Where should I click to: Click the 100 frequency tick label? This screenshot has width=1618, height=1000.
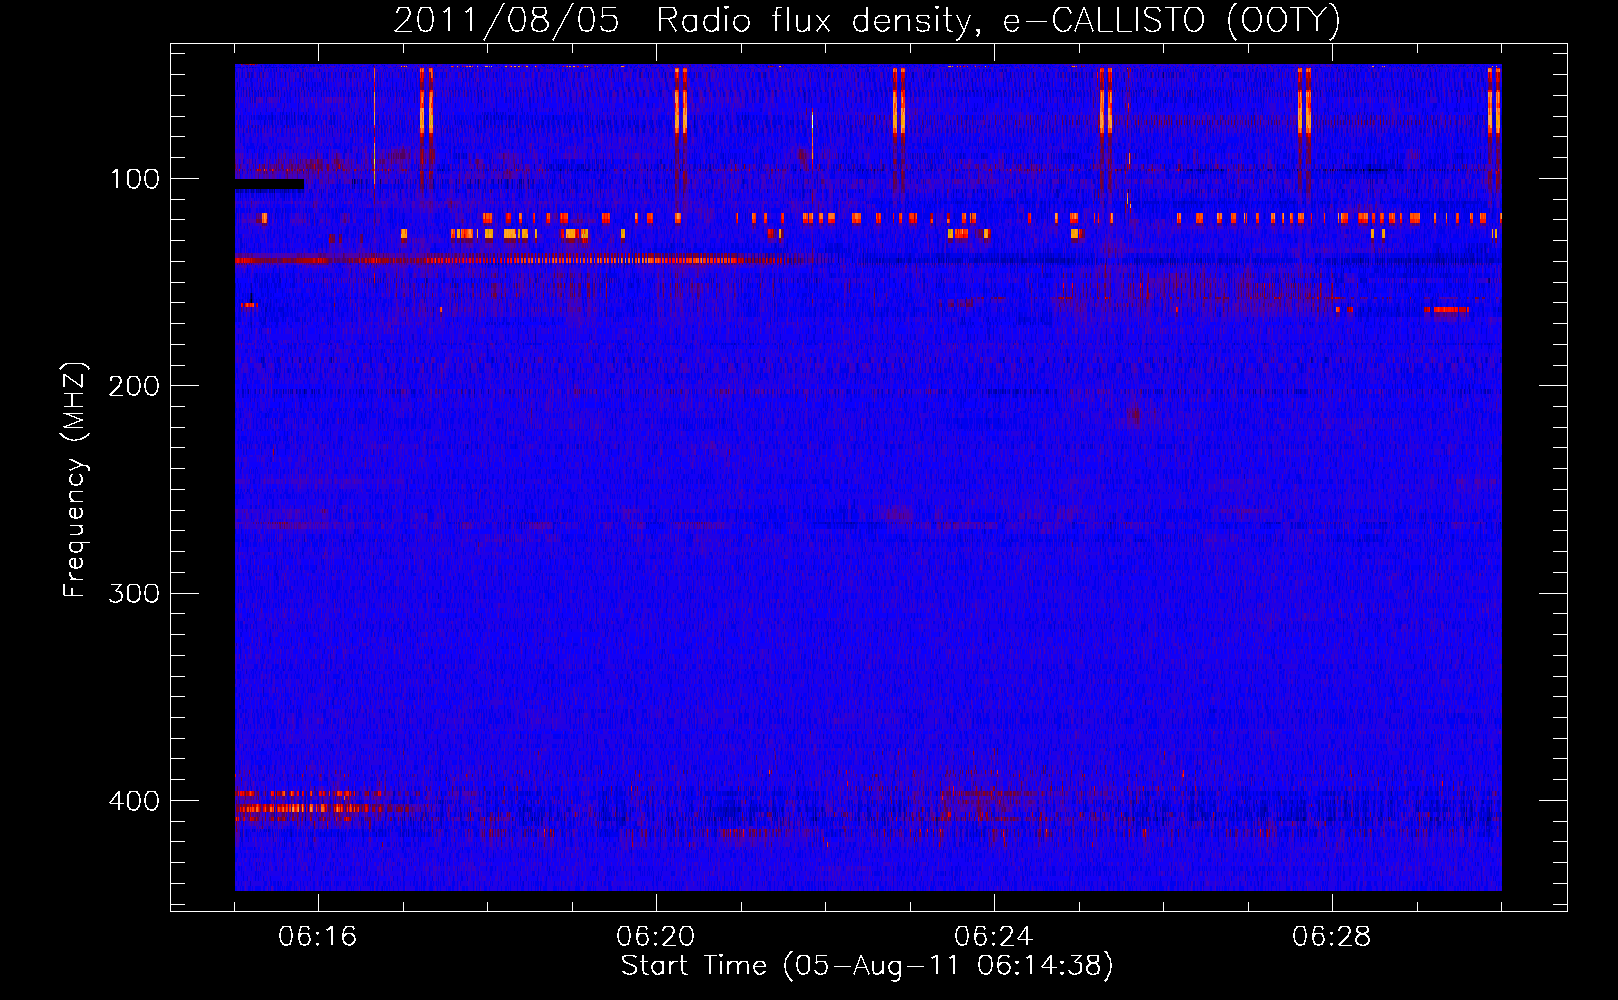[x=134, y=179]
